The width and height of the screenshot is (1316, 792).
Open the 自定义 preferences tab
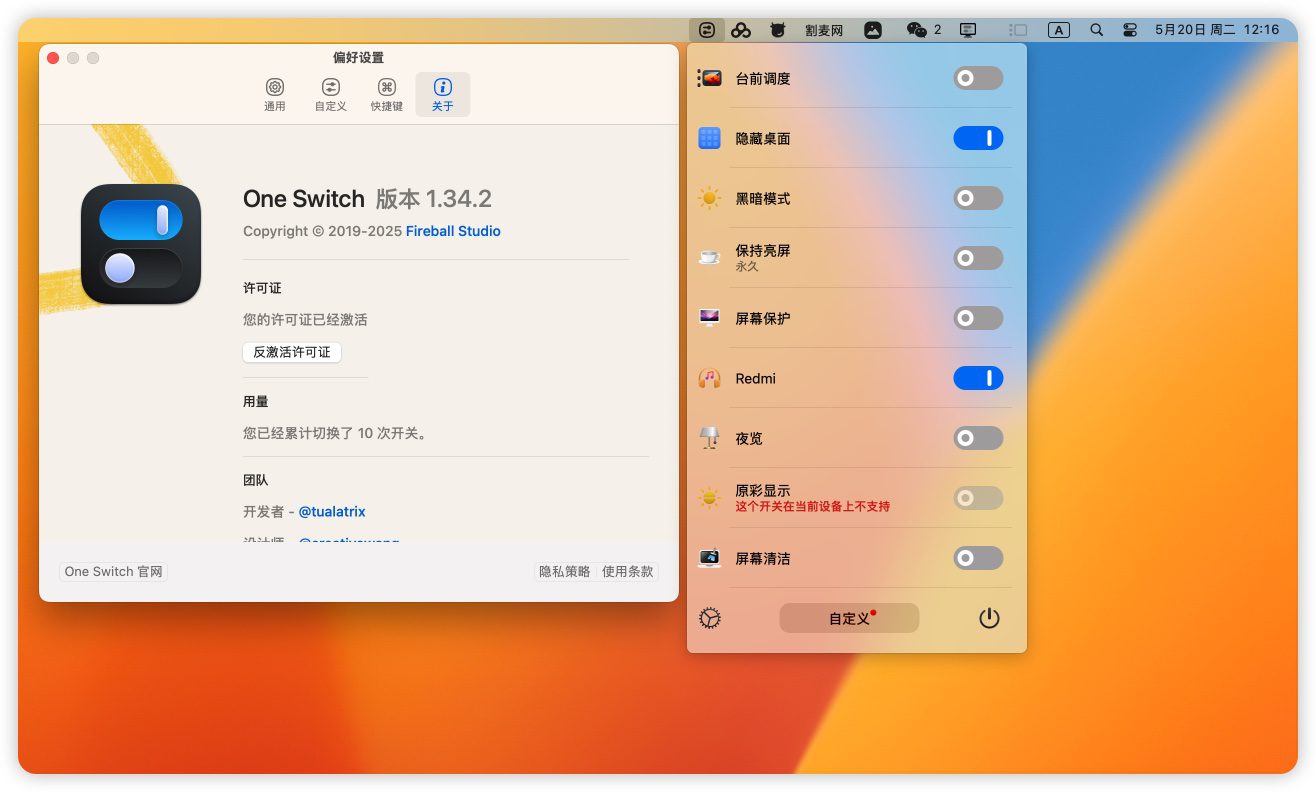click(331, 94)
